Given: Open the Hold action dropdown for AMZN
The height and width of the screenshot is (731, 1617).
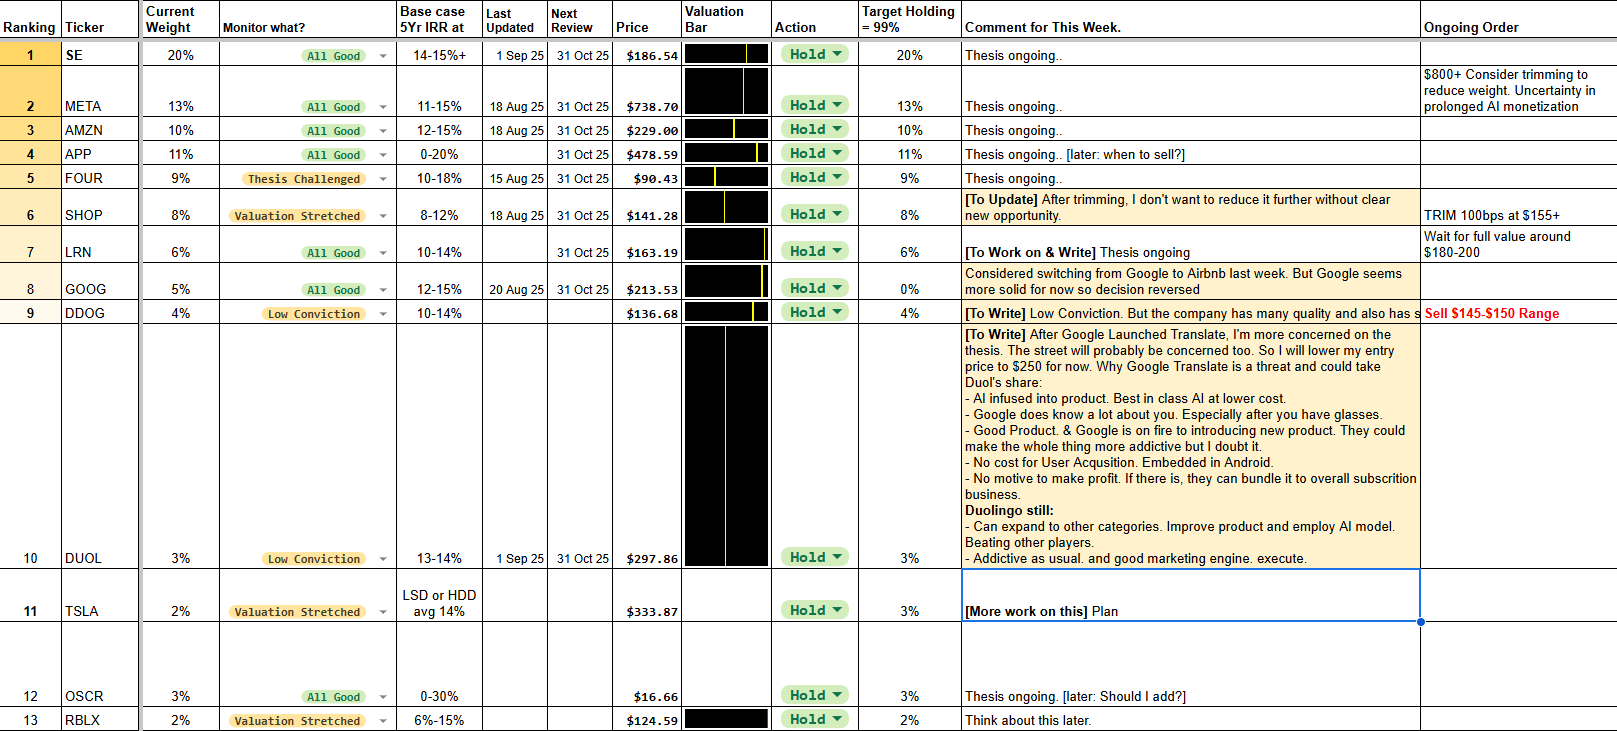Looking at the screenshot, I should click(815, 129).
